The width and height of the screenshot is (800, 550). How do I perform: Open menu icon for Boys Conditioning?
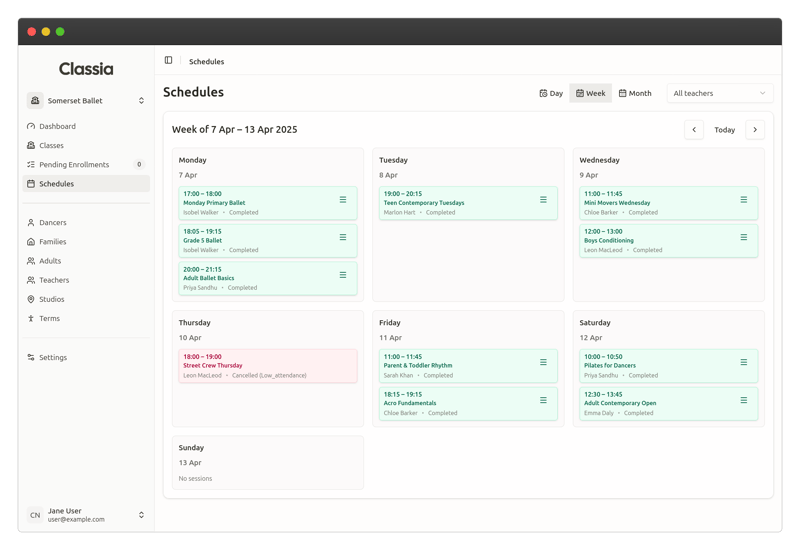pos(744,237)
